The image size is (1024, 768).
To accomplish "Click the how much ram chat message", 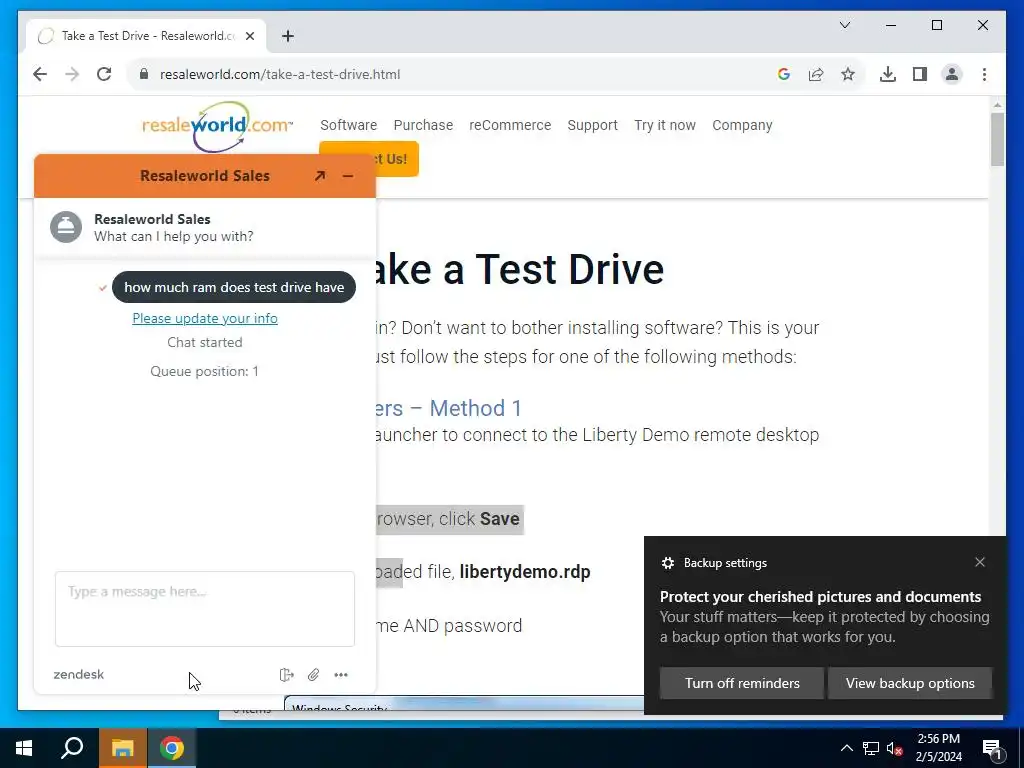I will (x=234, y=287).
